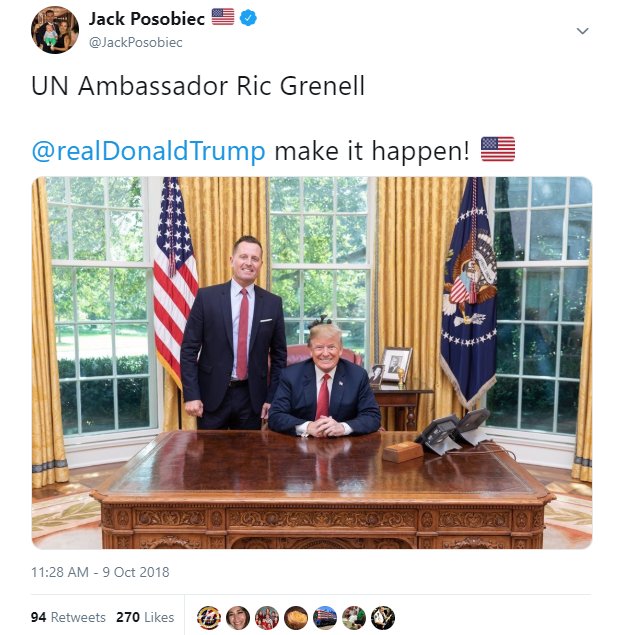
Task: Open the second liker avatar showing a woman's face
Action: (x=238, y=618)
